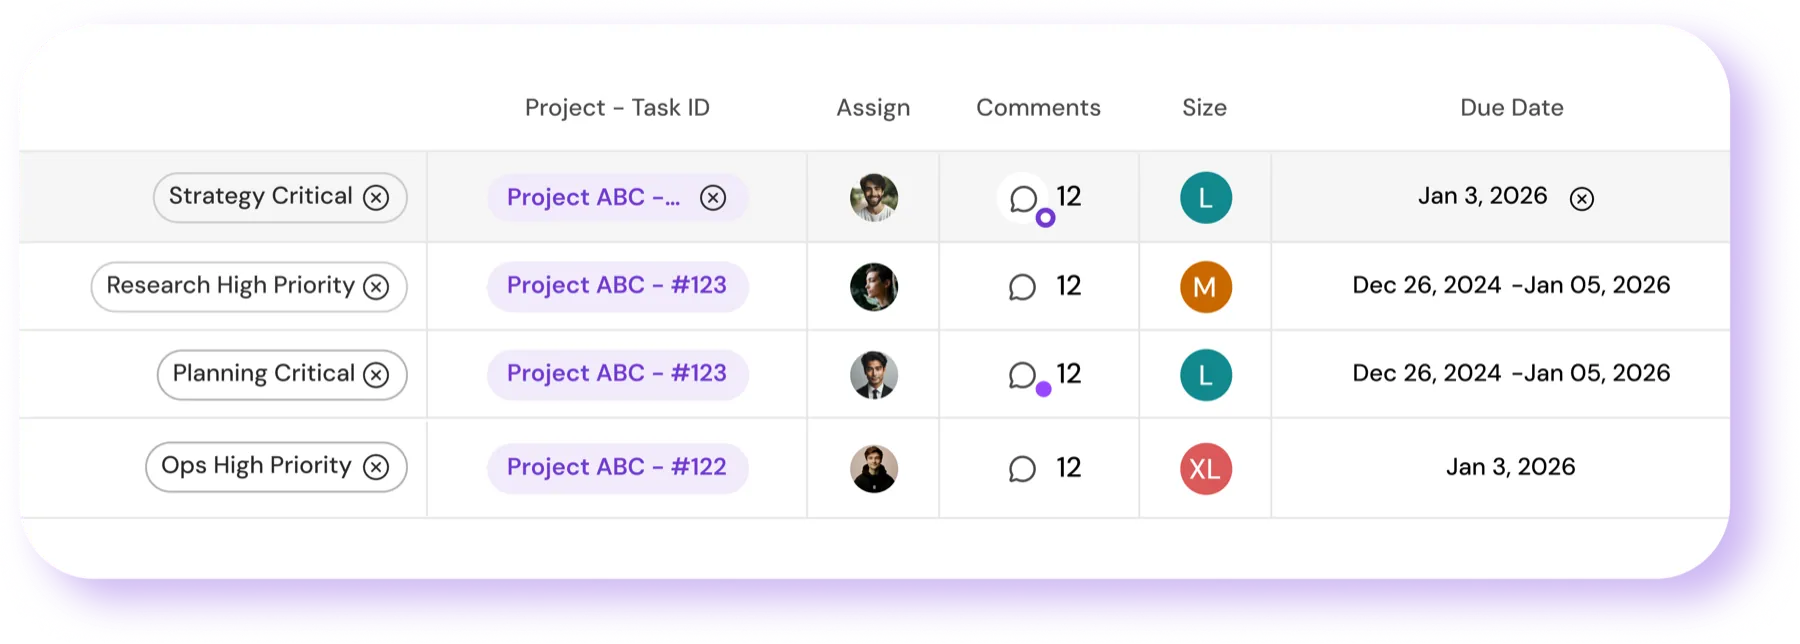The height and width of the screenshot is (644, 1800).
Task: Select the L size badge in Strategy row
Action: [1206, 198]
